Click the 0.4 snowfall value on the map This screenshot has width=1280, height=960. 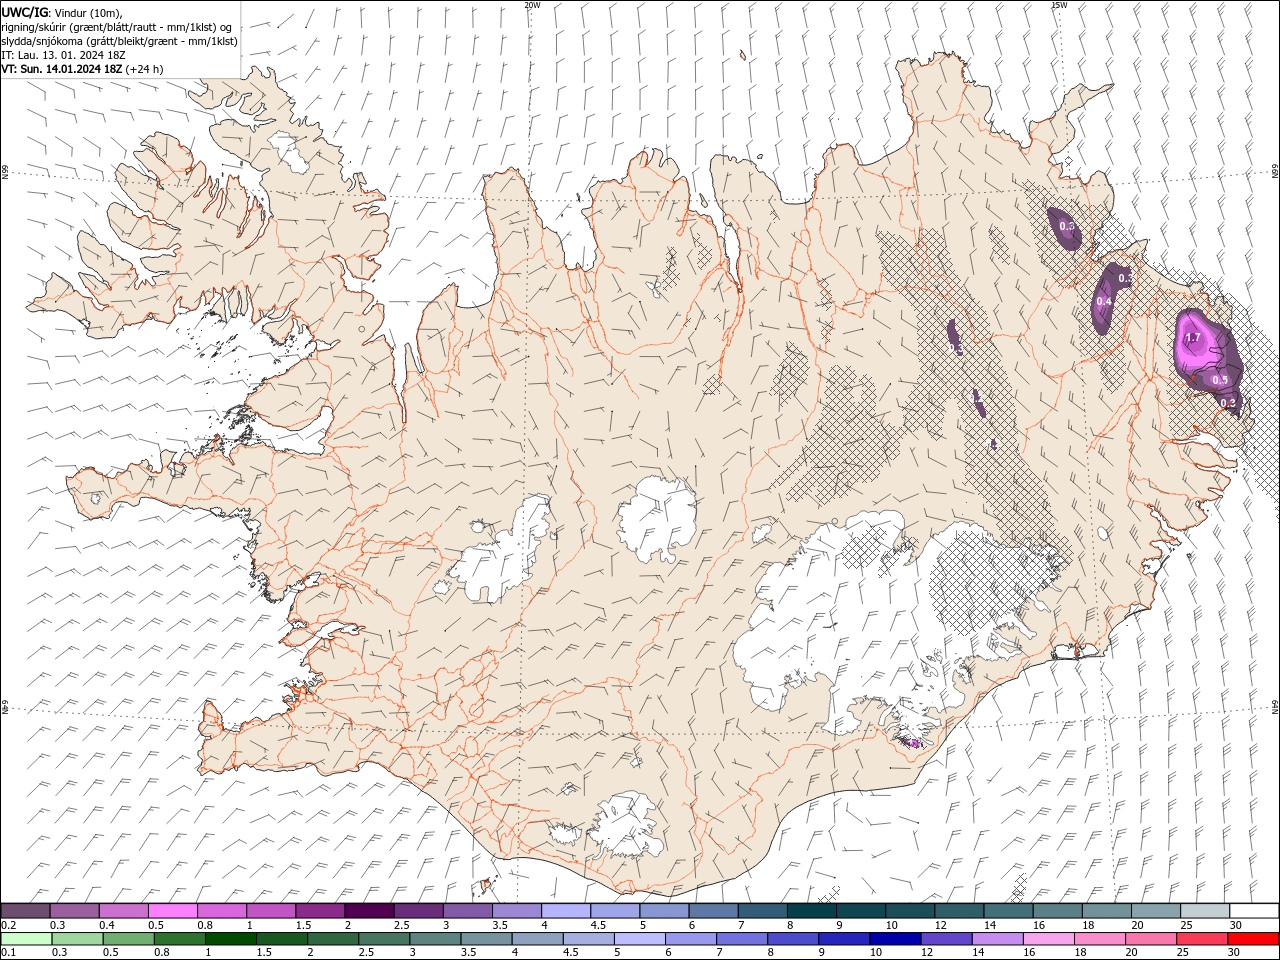click(1104, 301)
